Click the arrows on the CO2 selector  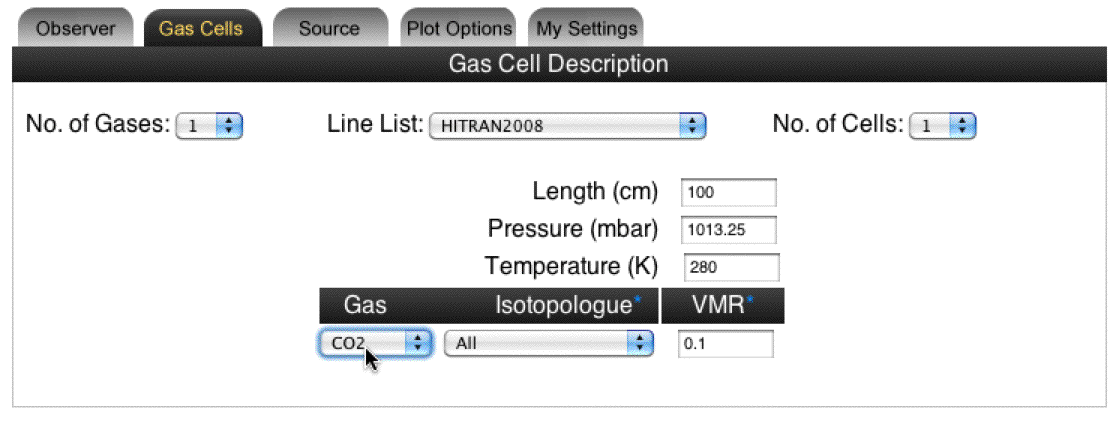pos(418,344)
